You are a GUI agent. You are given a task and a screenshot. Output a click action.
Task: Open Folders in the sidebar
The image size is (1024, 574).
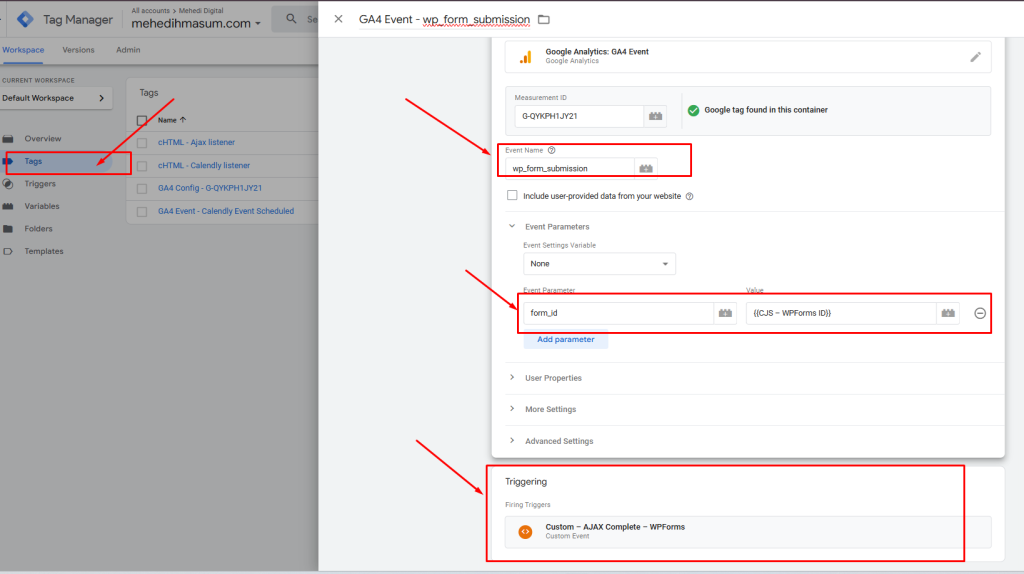pos(39,229)
